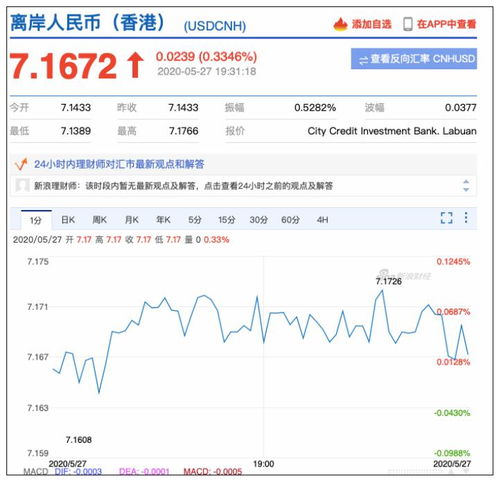This screenshot has height=481, width=499.
Task: Click City Credit Investment Bank. Labuan text
Action: pyautogui.click(x=392, y=131)
